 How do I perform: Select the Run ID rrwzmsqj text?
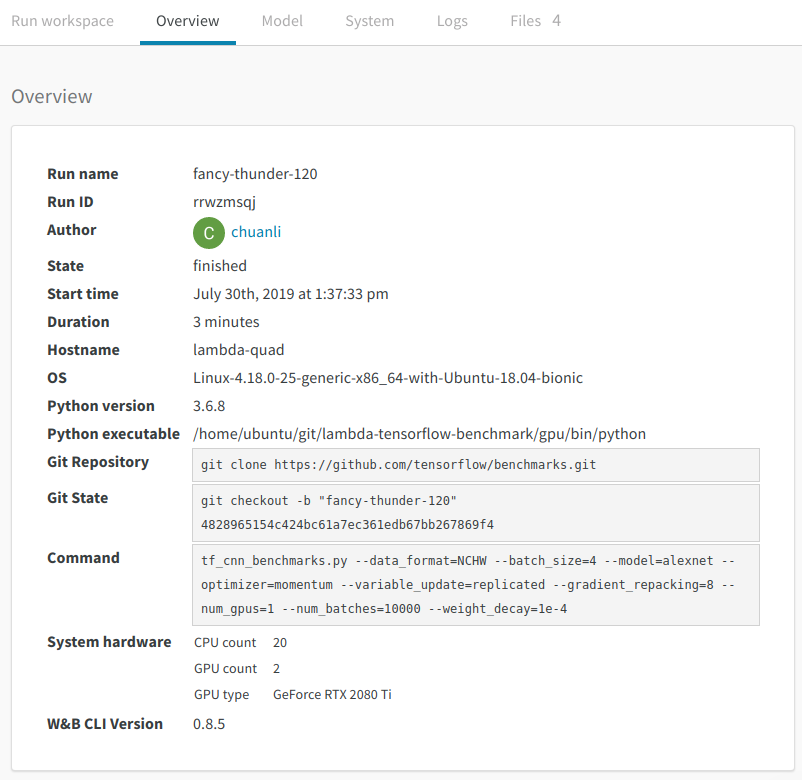[224, 201]
